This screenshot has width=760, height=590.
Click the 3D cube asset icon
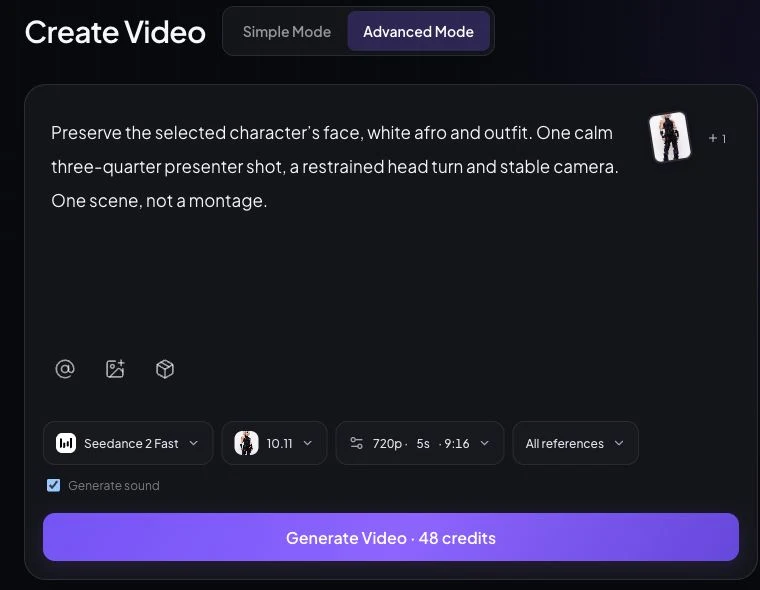165,369
